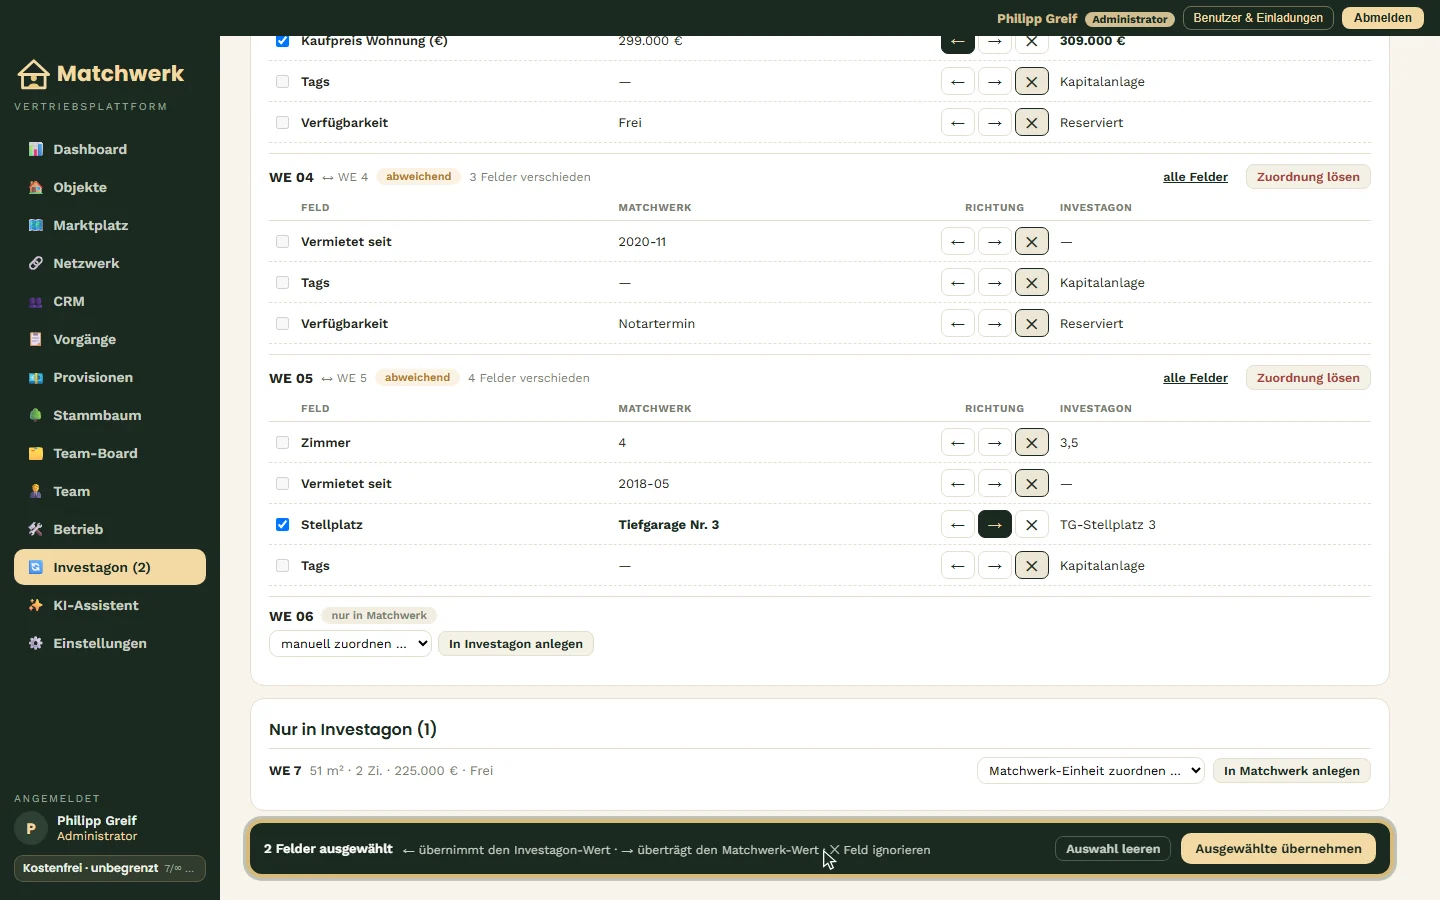Click the Provisionen money icon
Viewport: 1440px width, 900px height.
[x=36, y=377]
